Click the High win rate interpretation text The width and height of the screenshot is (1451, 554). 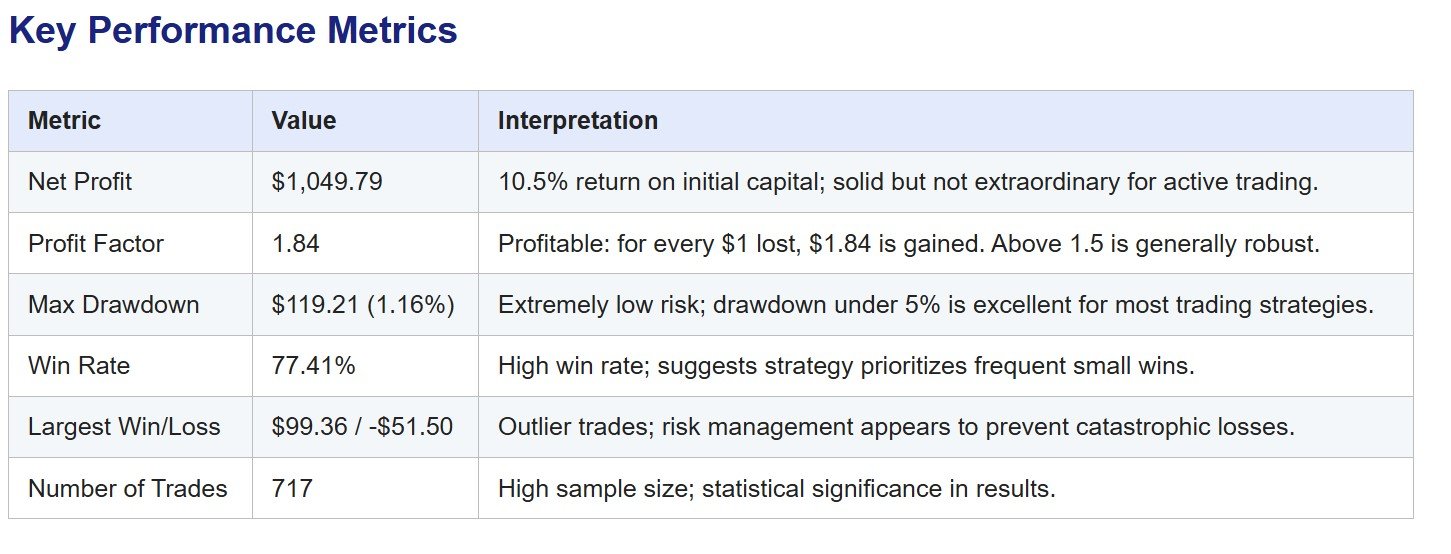846,366
